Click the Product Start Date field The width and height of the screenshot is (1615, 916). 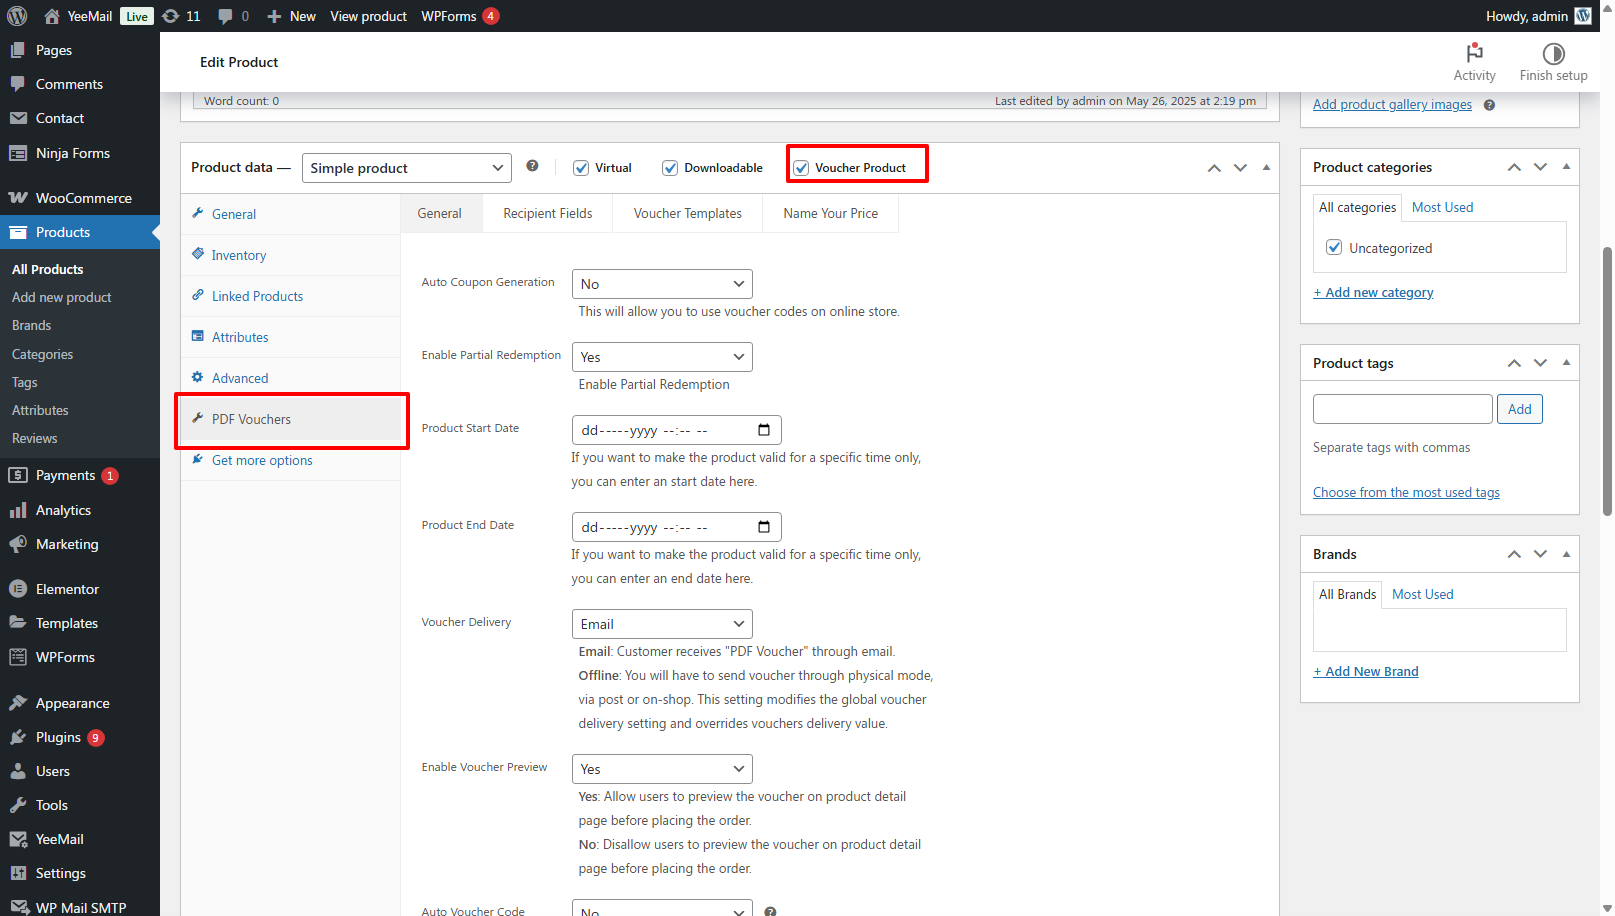coord(676,430)
